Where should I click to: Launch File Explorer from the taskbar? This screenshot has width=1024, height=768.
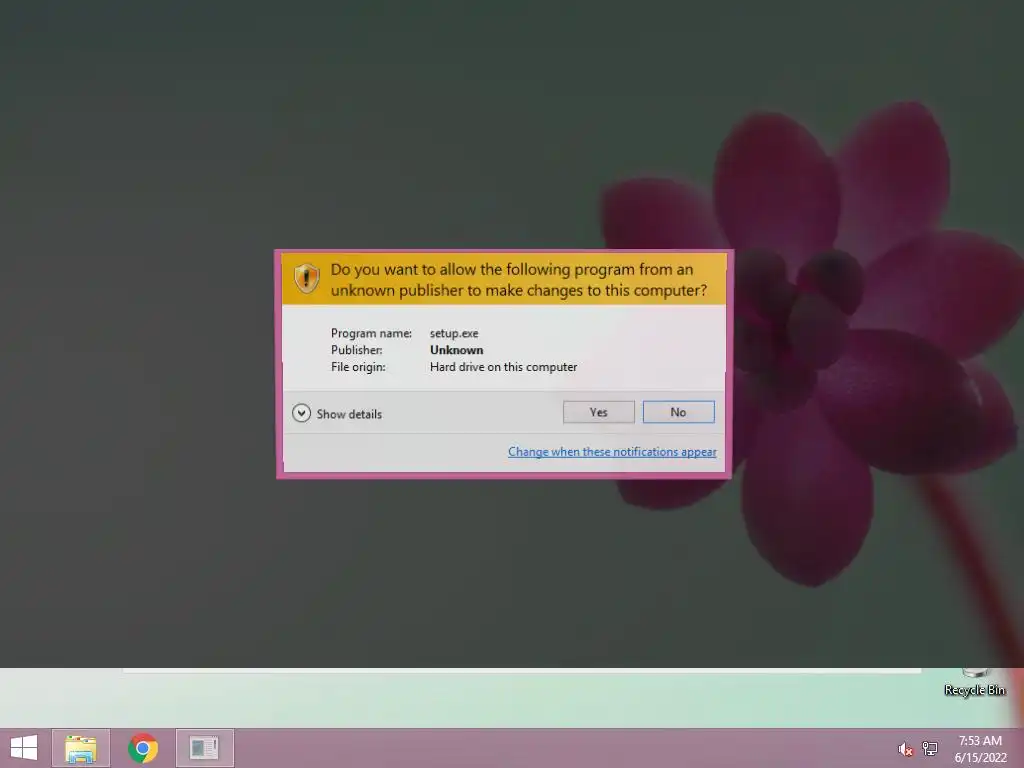81,748
